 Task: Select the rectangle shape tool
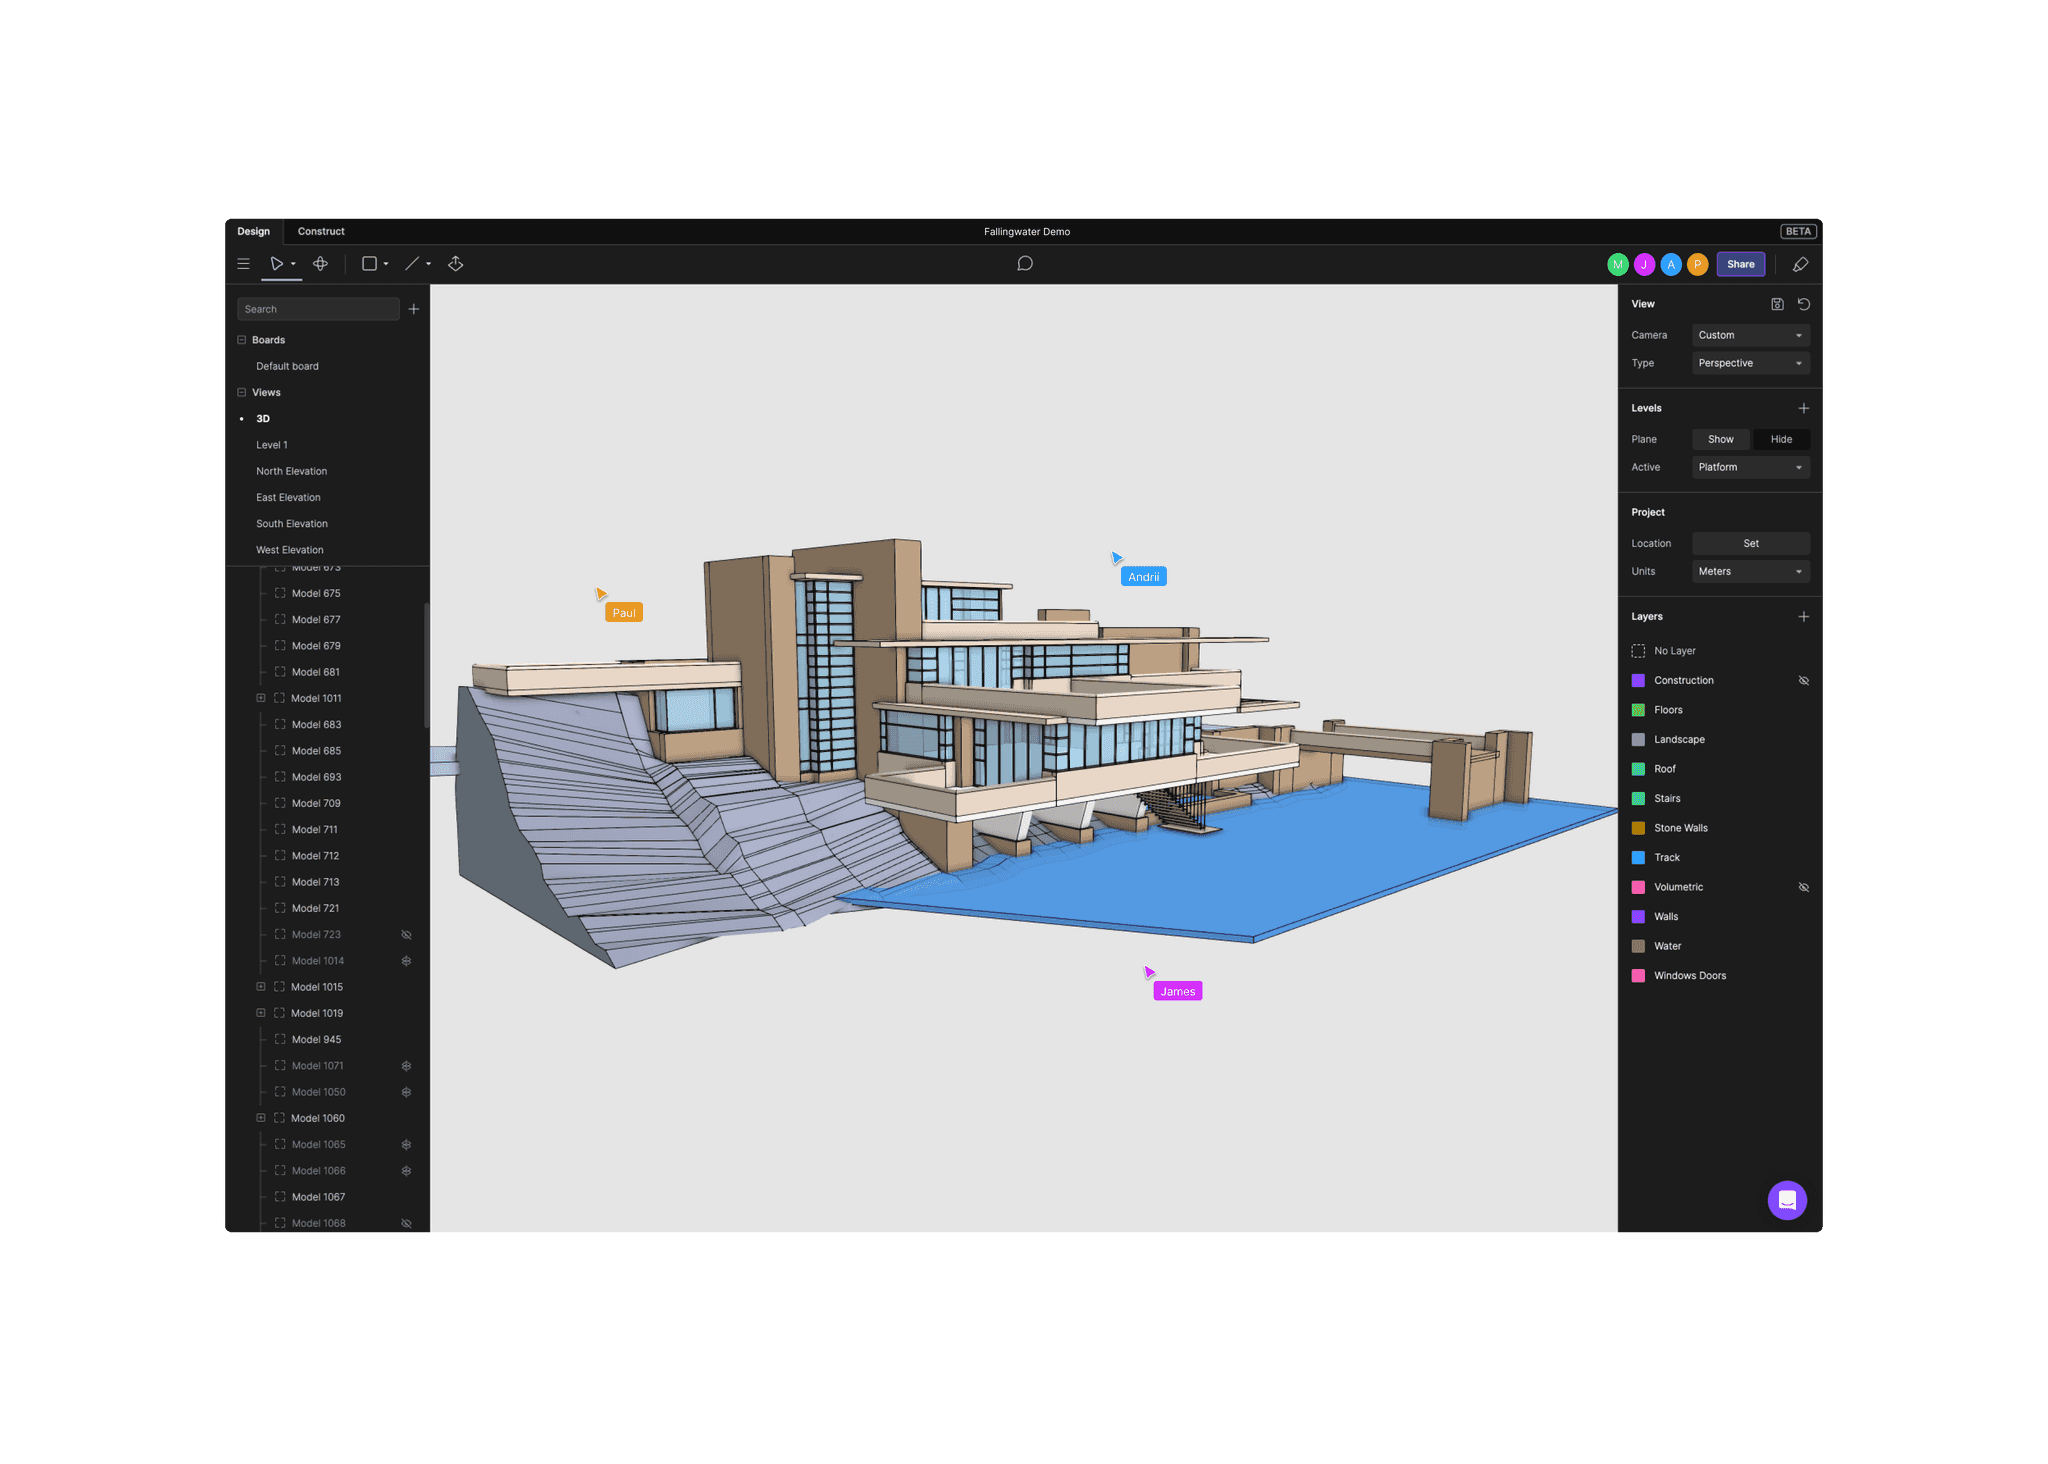point(369,264)
